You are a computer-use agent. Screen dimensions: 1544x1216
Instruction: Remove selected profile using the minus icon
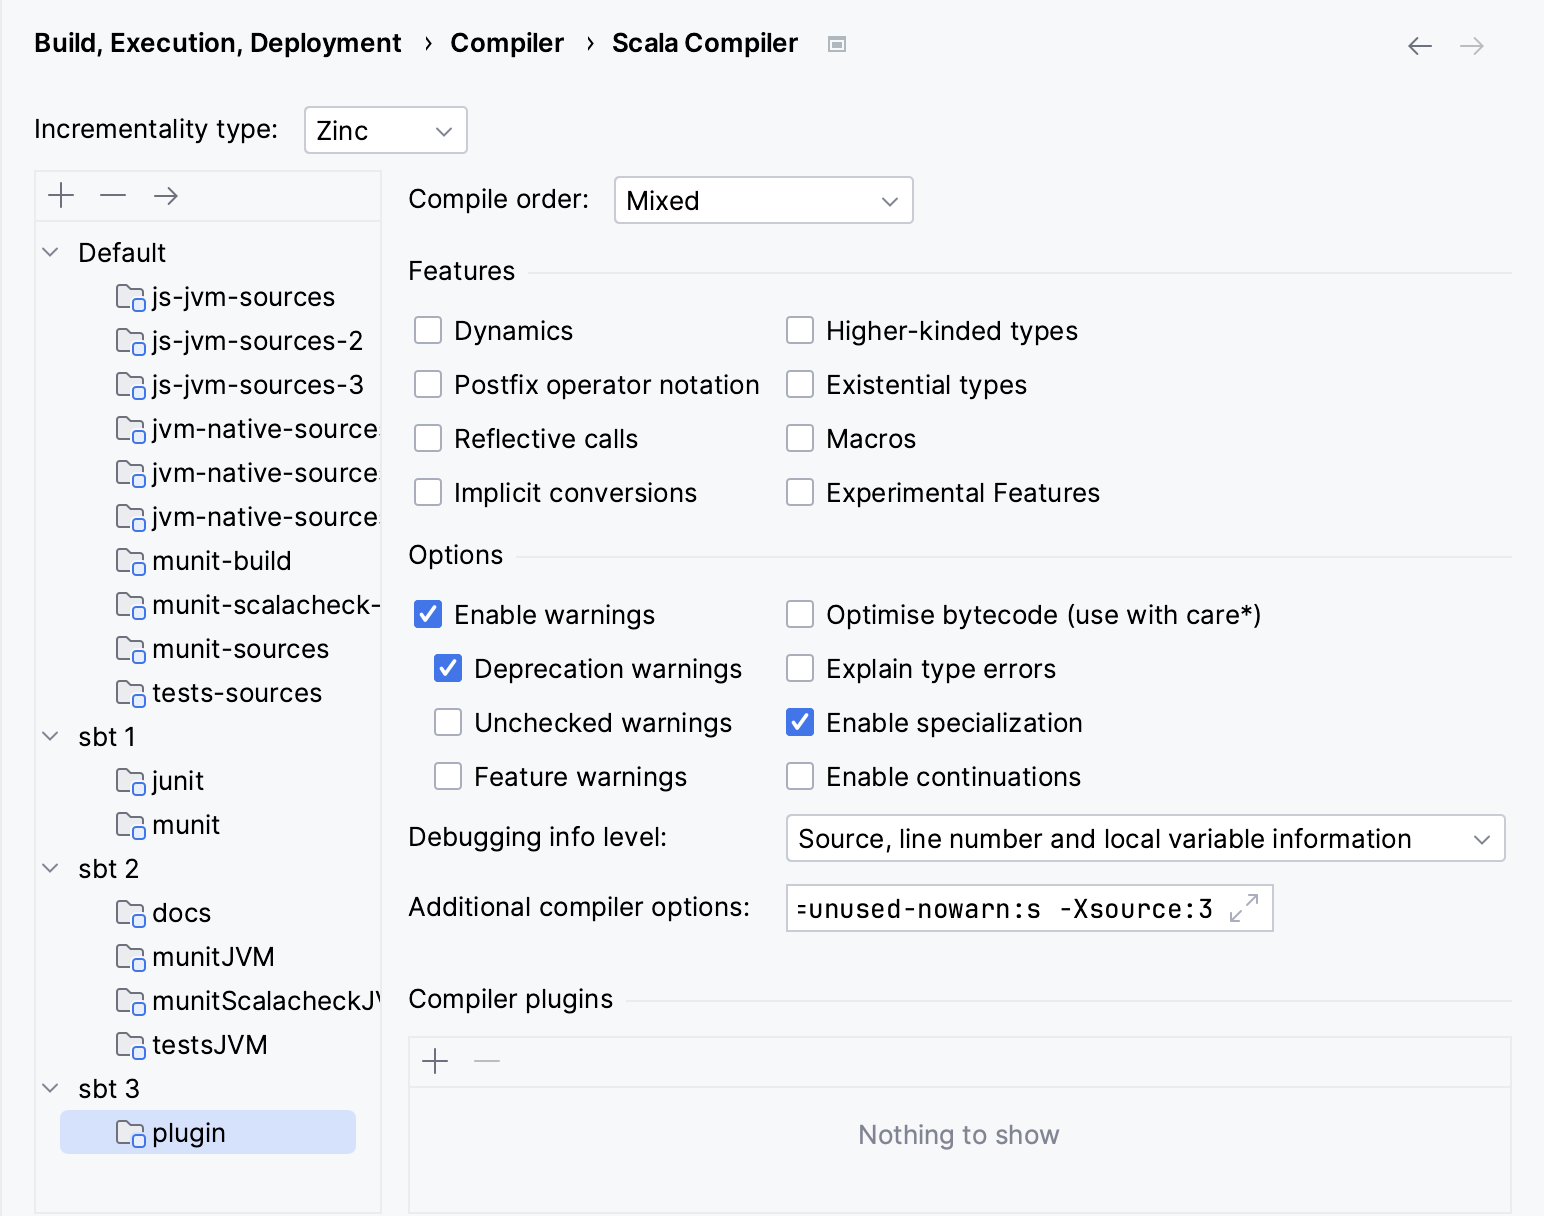[112, 195]
